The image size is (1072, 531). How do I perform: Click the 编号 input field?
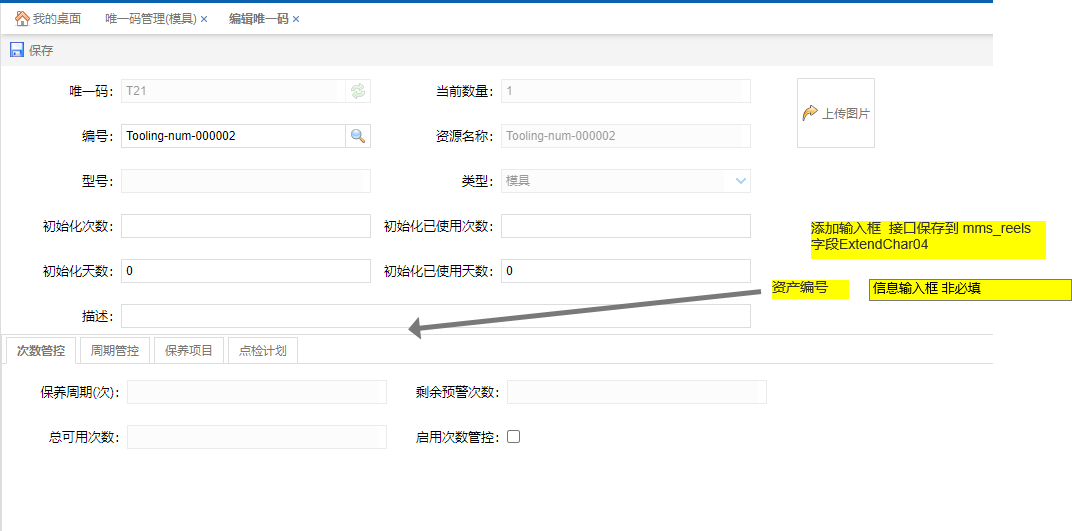point(232,136)
